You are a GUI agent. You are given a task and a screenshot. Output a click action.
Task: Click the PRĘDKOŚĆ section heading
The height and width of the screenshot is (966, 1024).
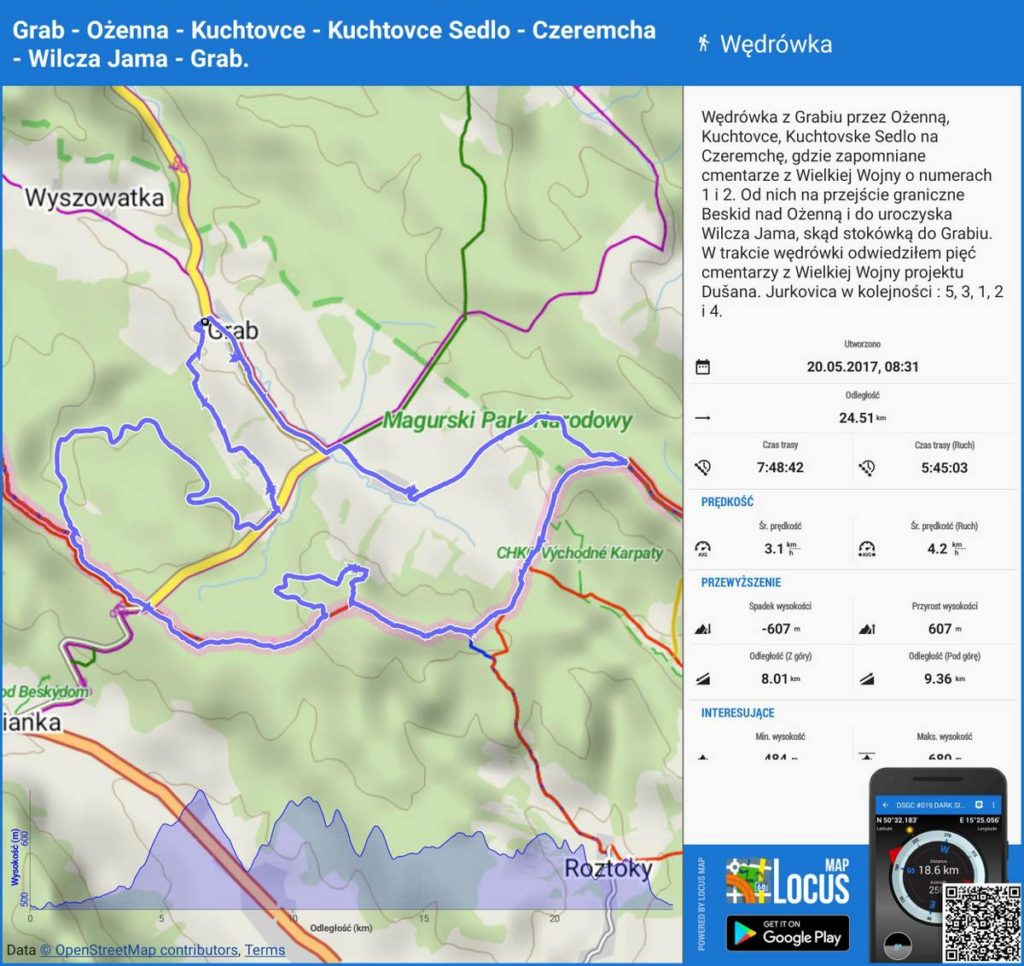(727, 502)
